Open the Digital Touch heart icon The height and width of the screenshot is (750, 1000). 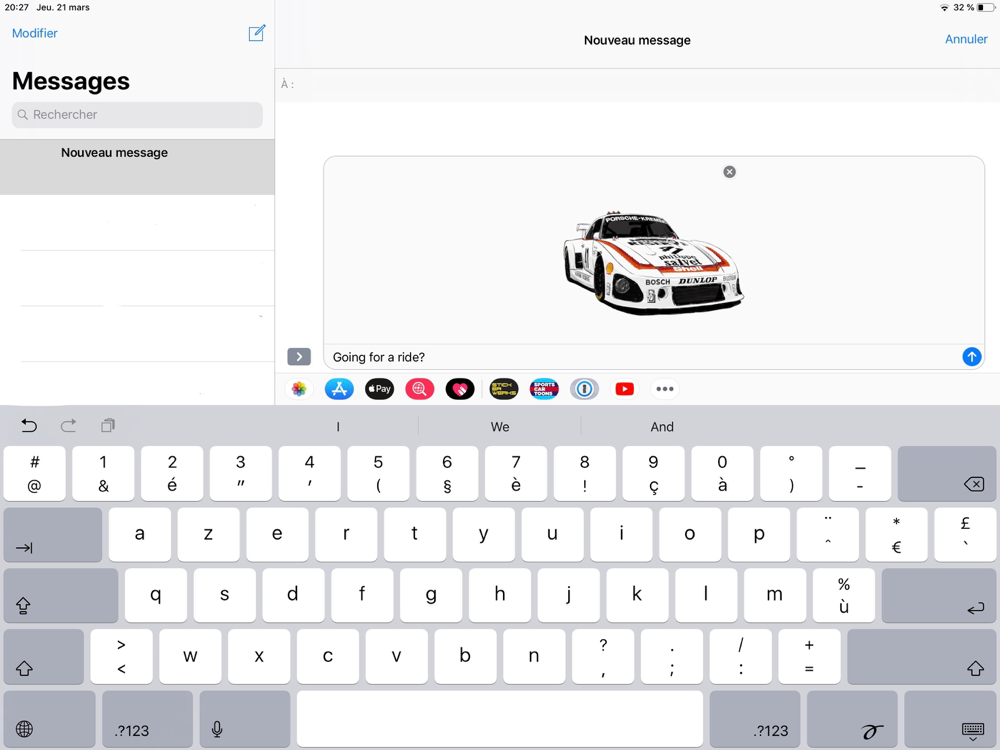tap(460, 389)
